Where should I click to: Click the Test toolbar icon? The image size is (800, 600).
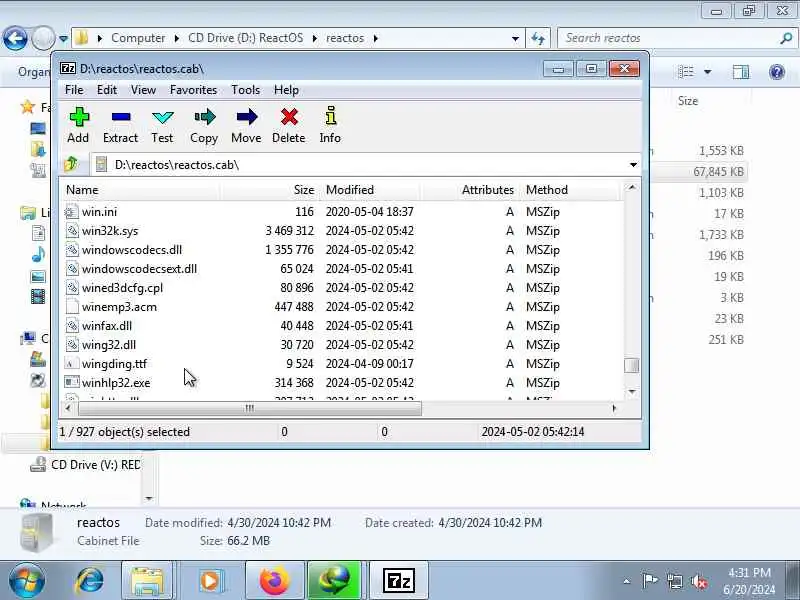click(x=163, y=117)
